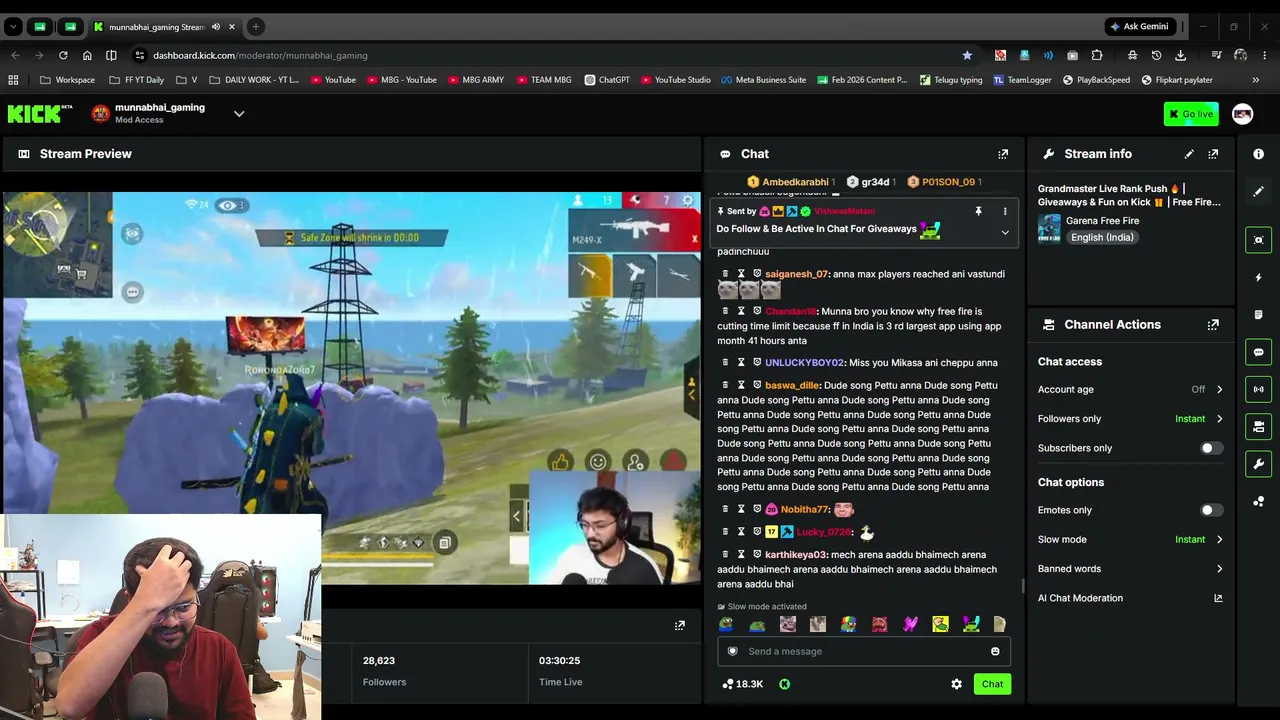
Task: Click the pin icon on pinned message
Action: (978, 212)
